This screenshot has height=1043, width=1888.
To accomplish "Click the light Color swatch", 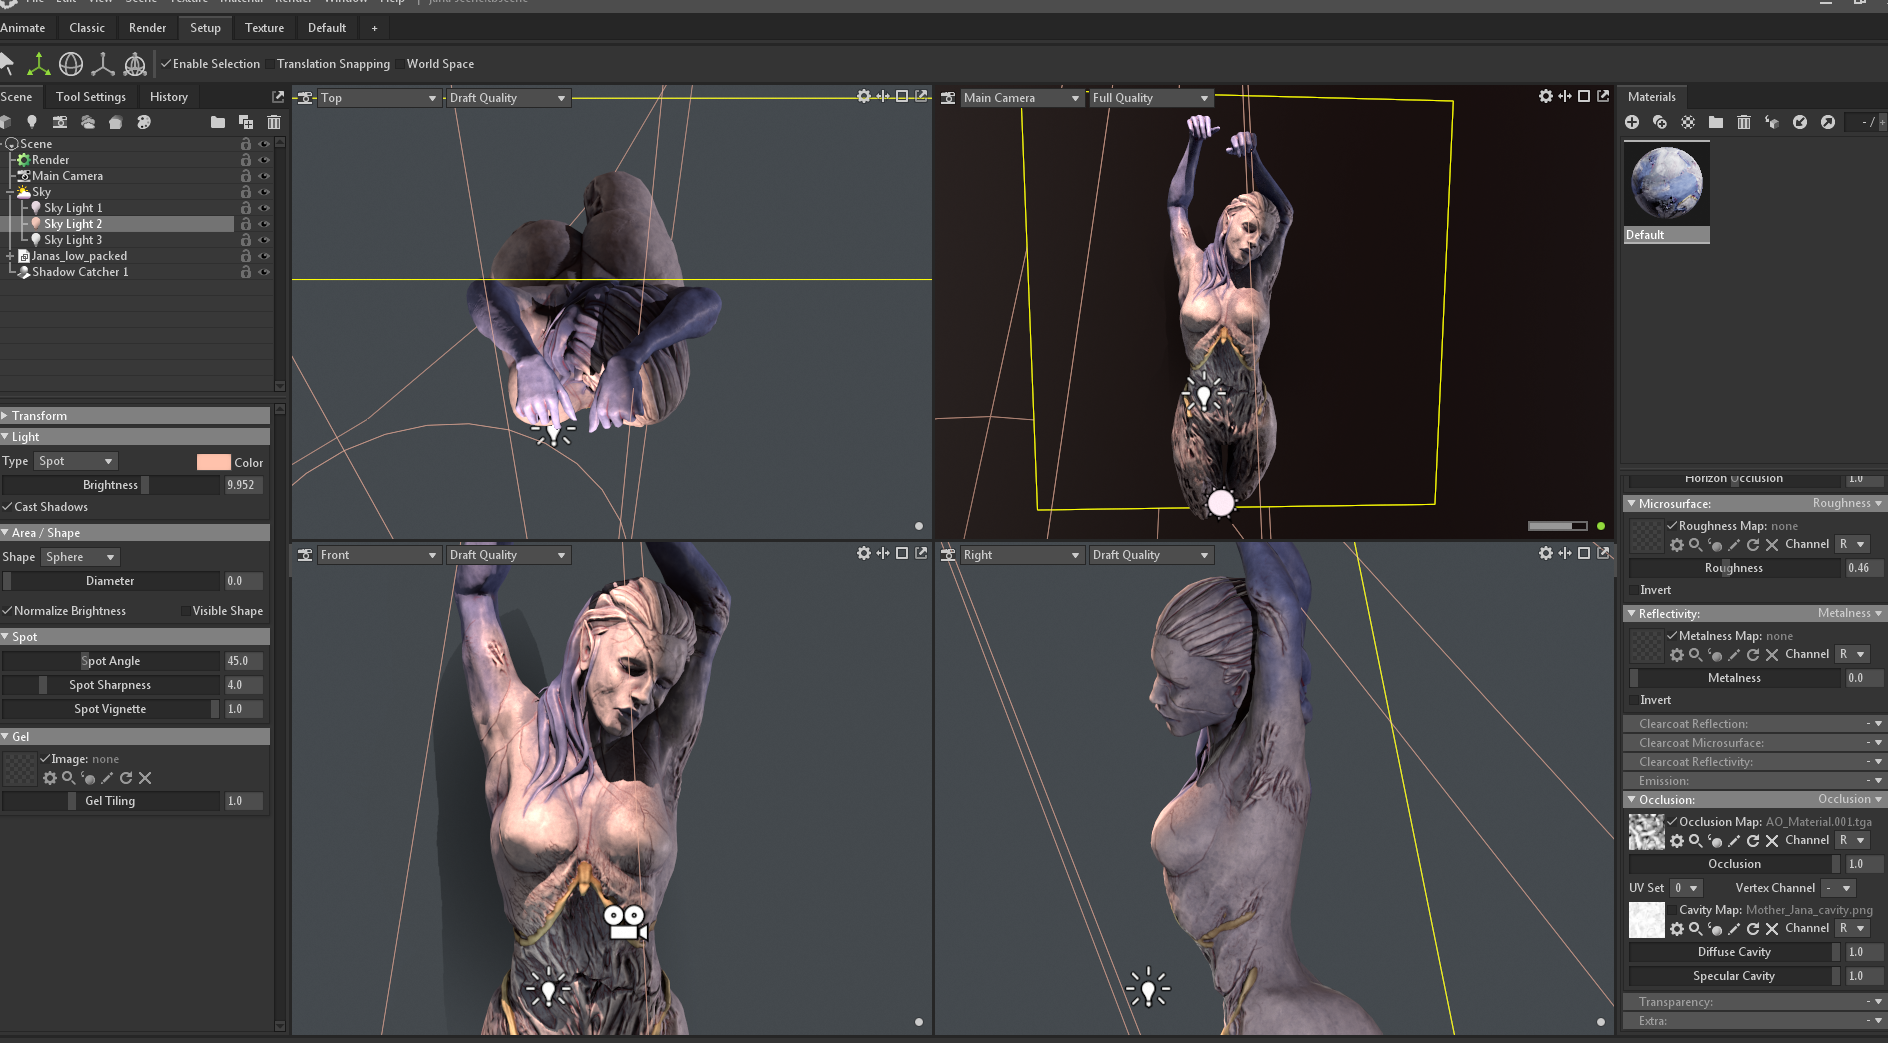I will [x=213, y=462].
